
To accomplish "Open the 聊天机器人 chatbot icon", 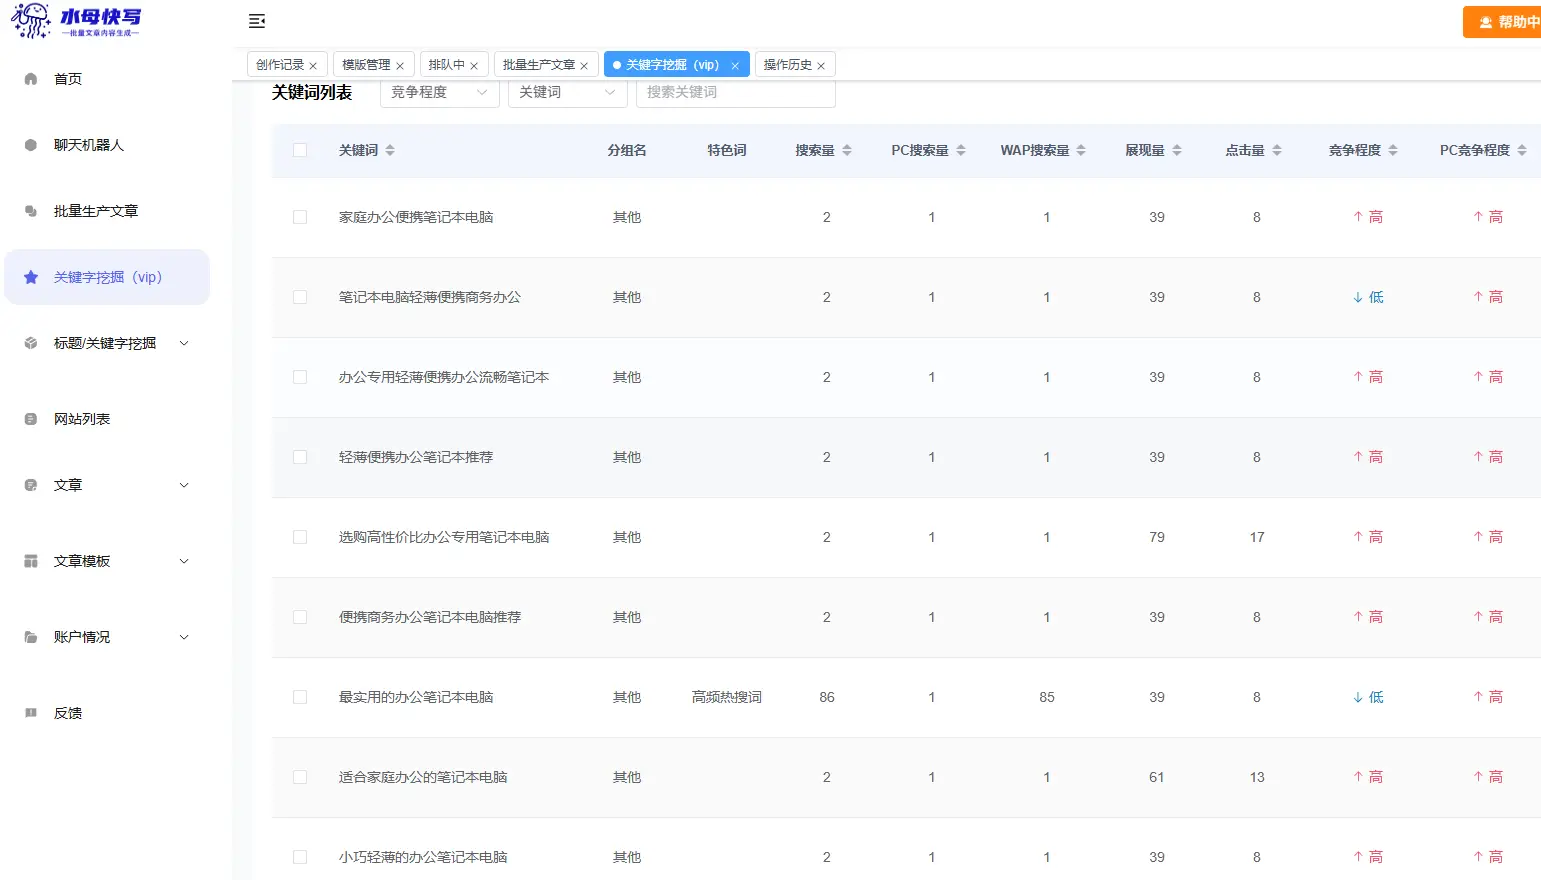I will 31,145.
